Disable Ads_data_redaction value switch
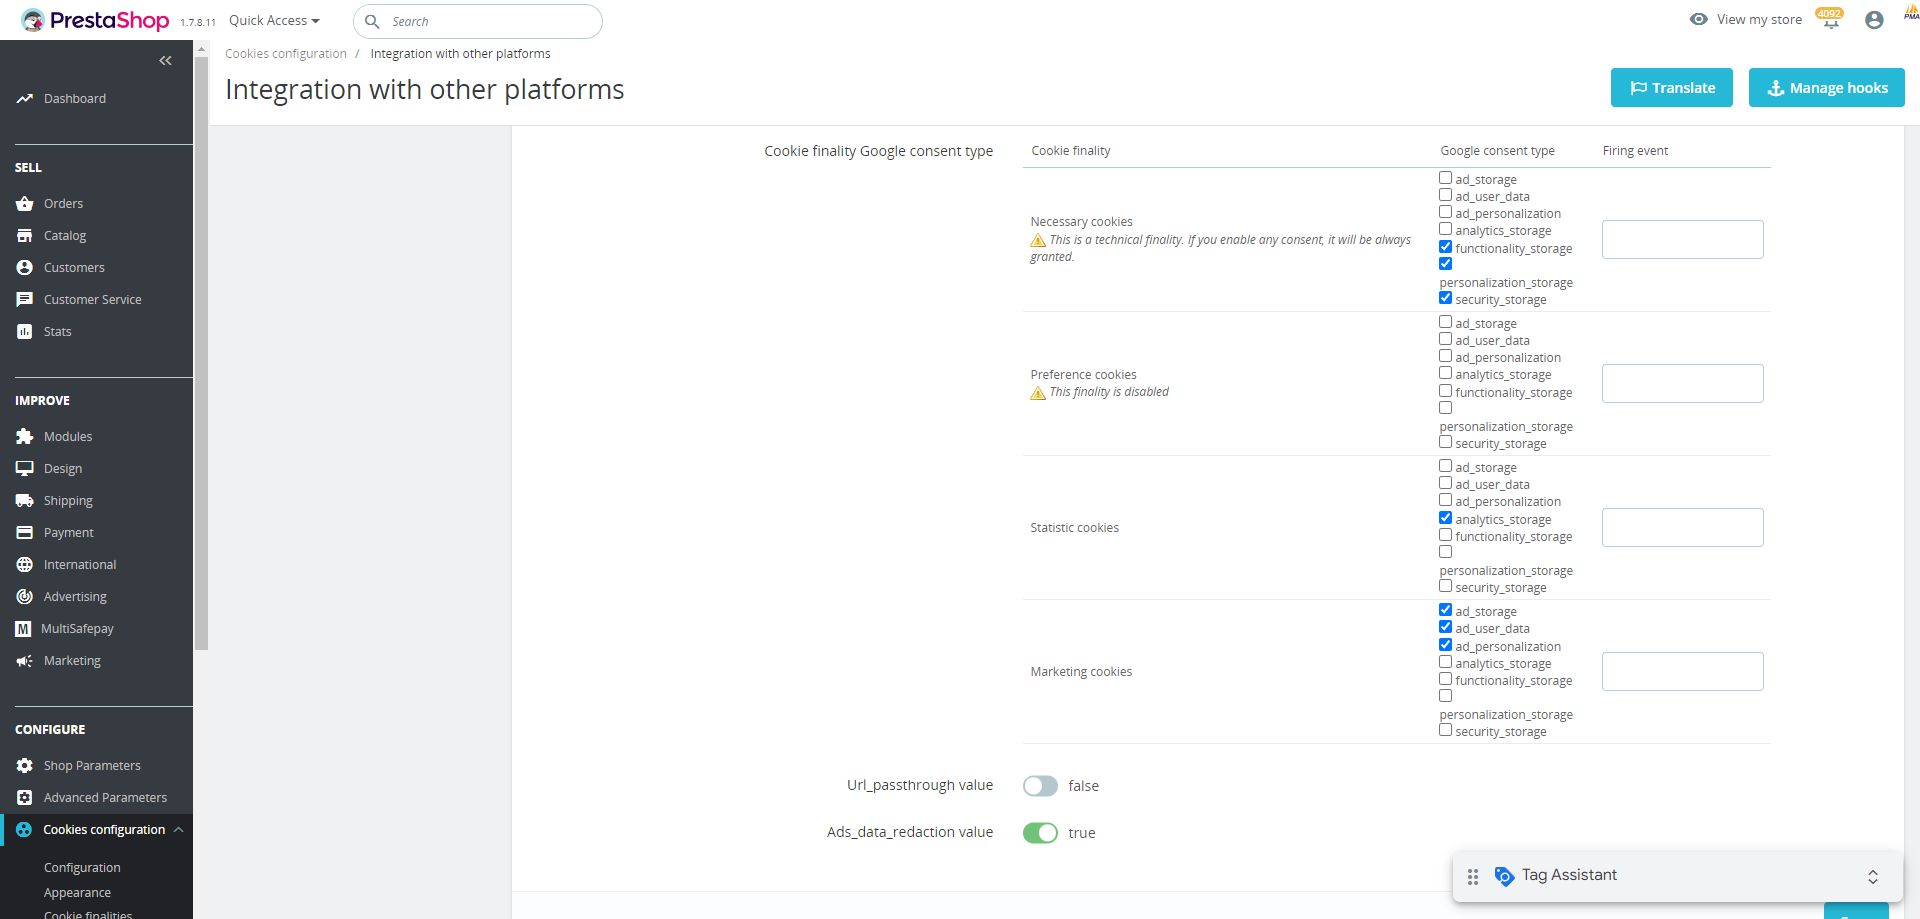 [1040, 833]
